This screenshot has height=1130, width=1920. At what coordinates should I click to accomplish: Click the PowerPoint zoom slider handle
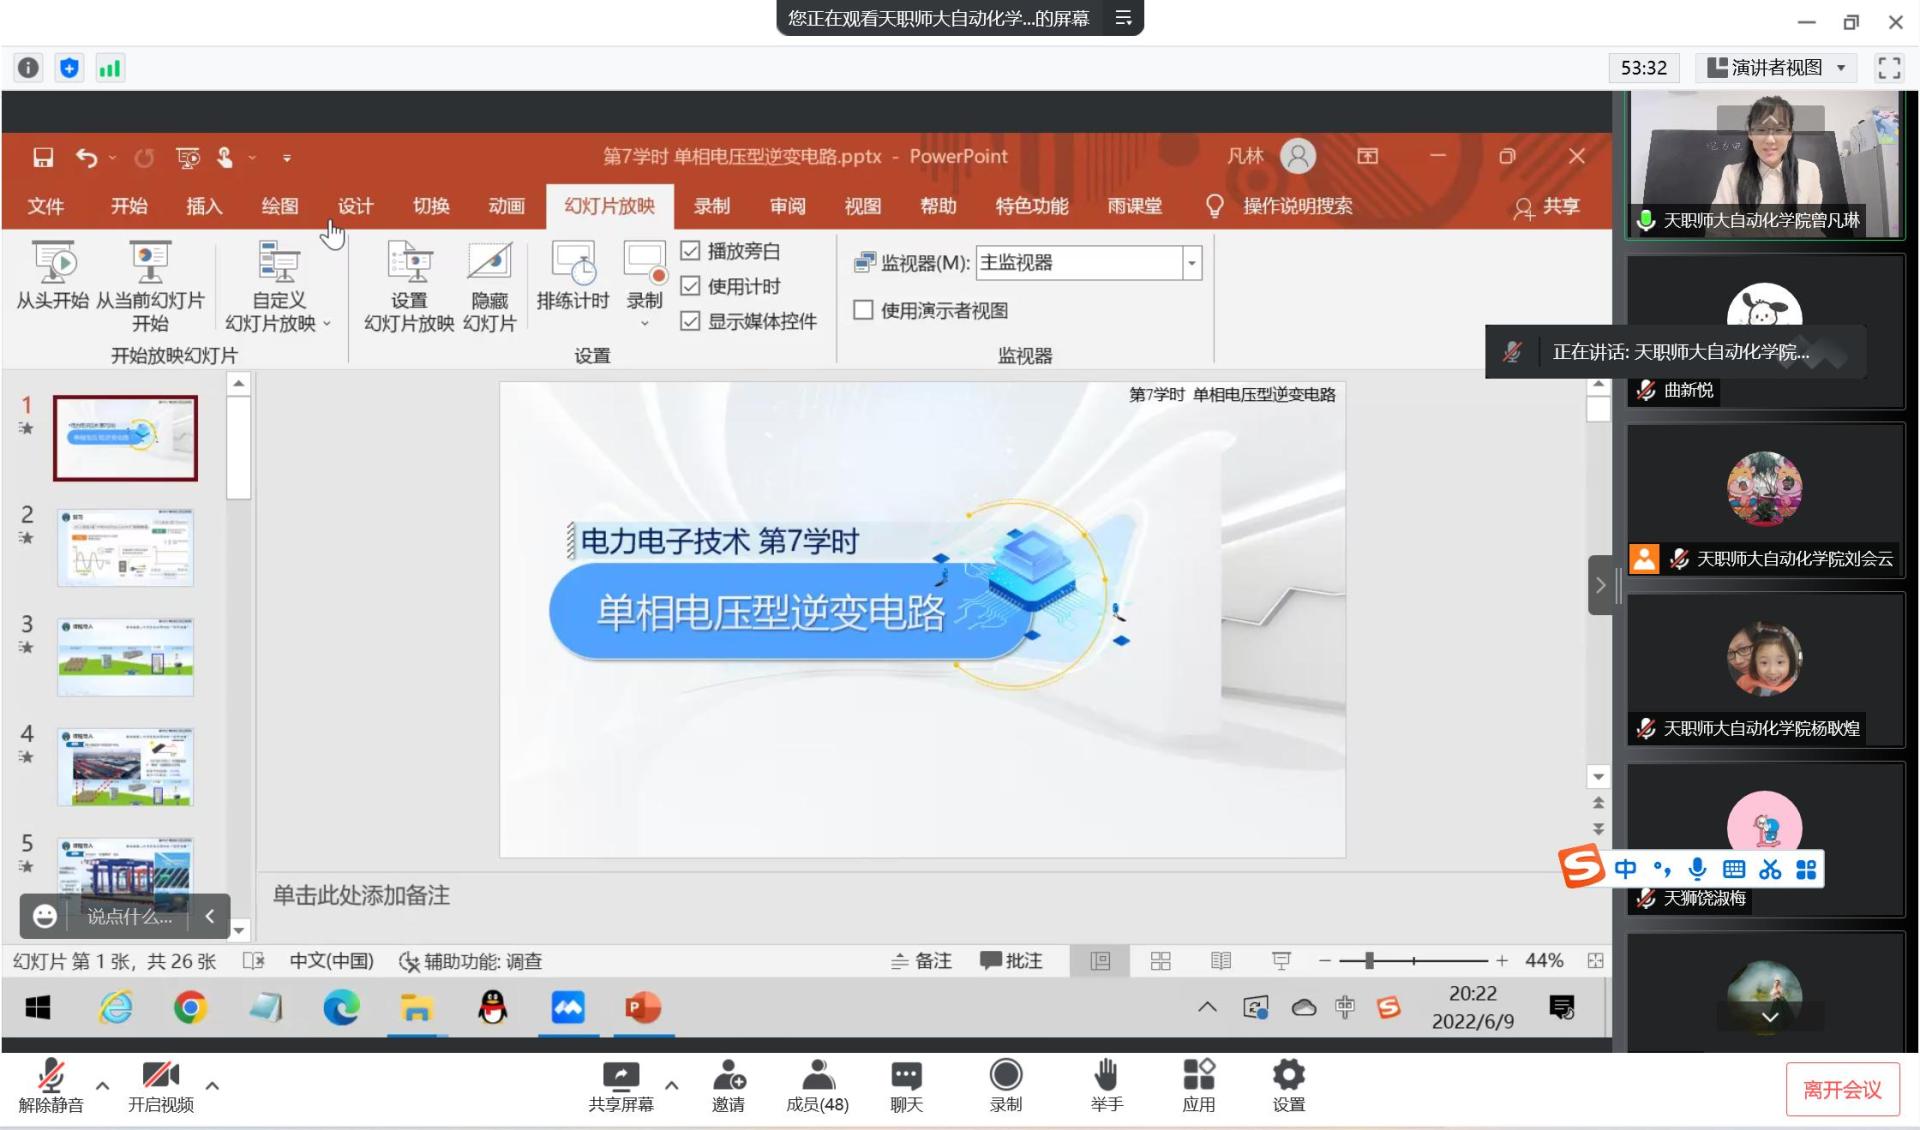[x=1369, y=961]
